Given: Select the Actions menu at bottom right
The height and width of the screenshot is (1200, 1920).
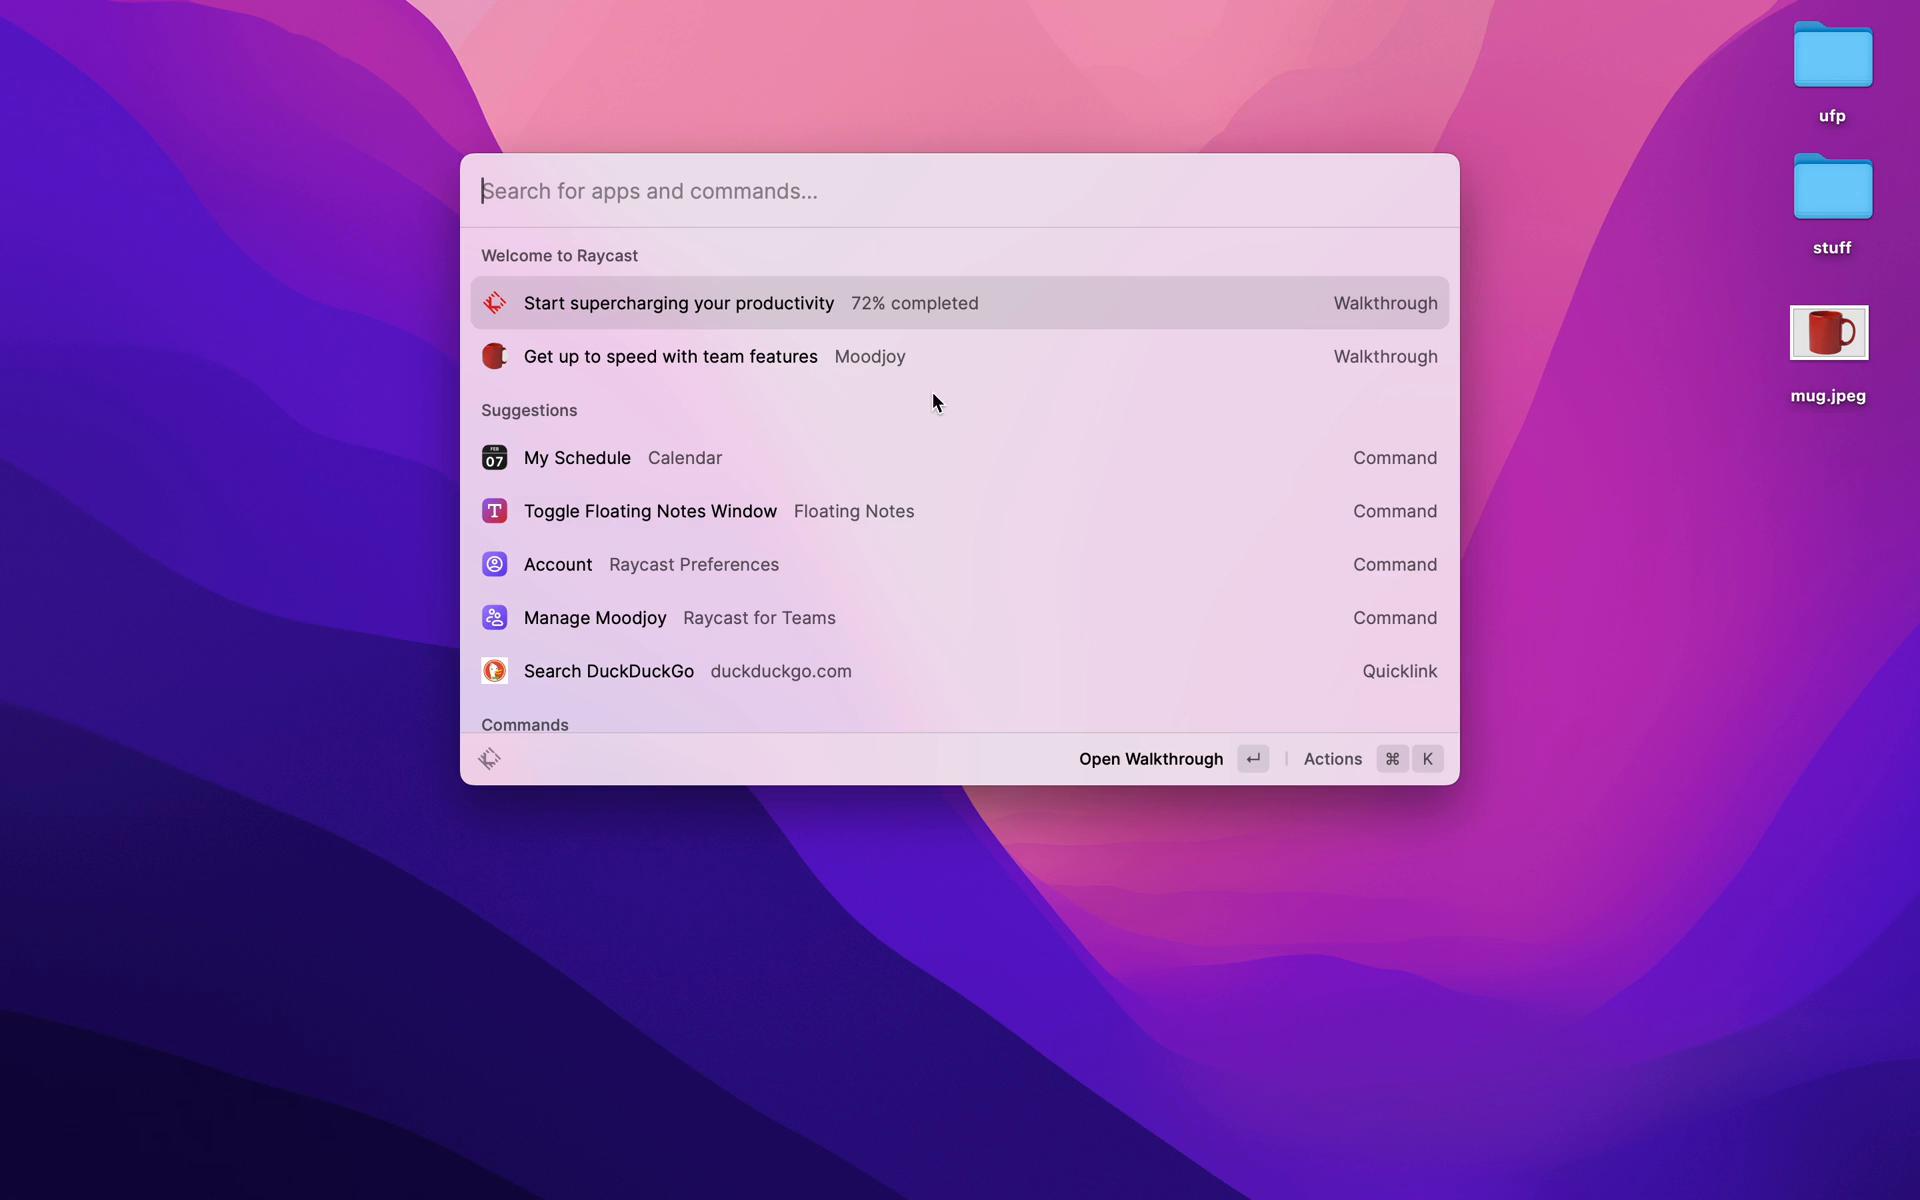Looking at the screenshot, I should pos(1333,758).
